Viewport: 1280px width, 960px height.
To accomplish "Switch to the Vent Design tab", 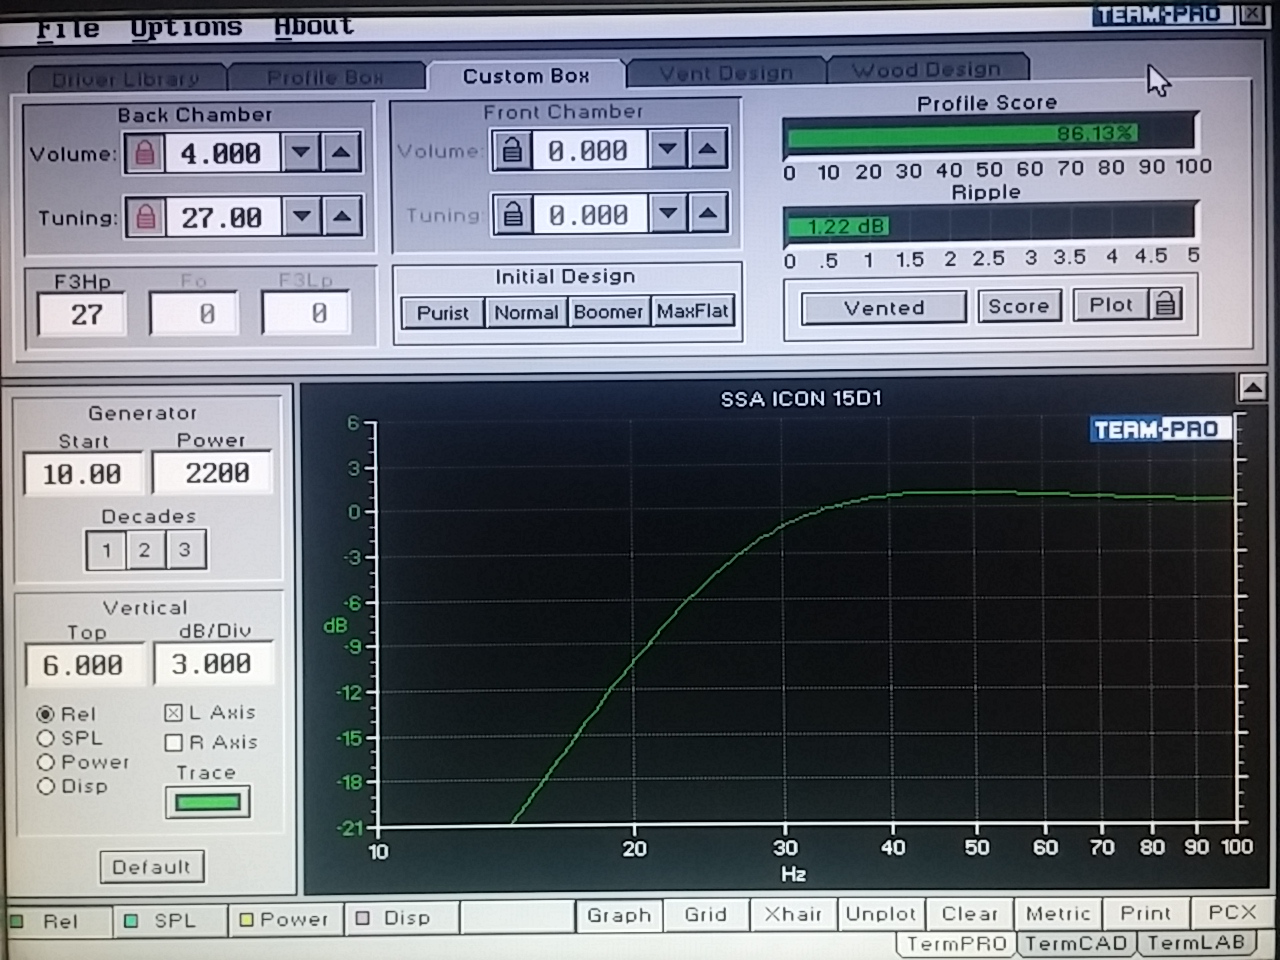I will pos(726,73).
